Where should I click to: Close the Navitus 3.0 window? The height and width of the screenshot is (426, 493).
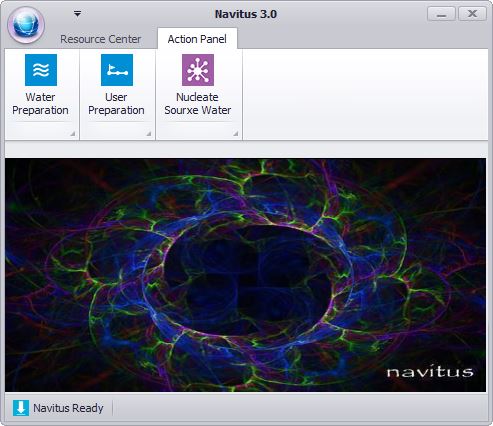point(472,14)
